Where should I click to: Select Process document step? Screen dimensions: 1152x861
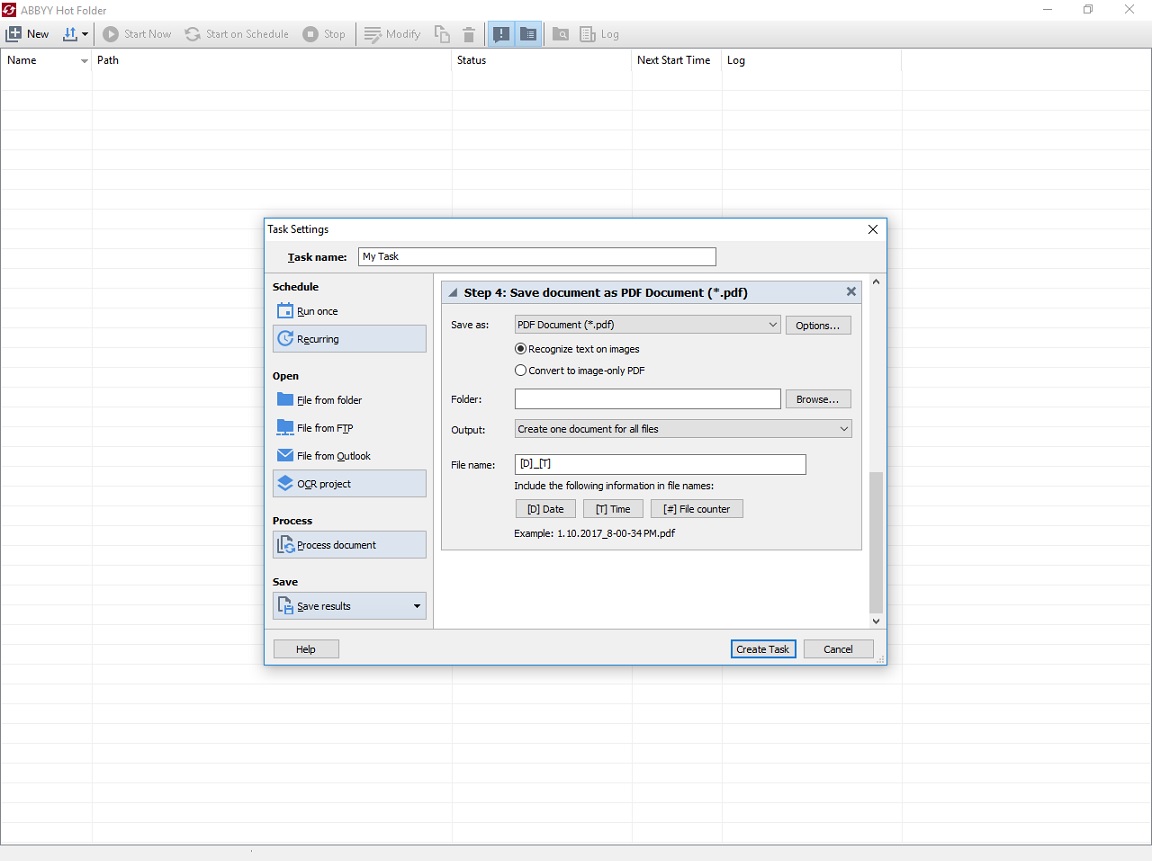pyautogui.click(x=350, y=544)
